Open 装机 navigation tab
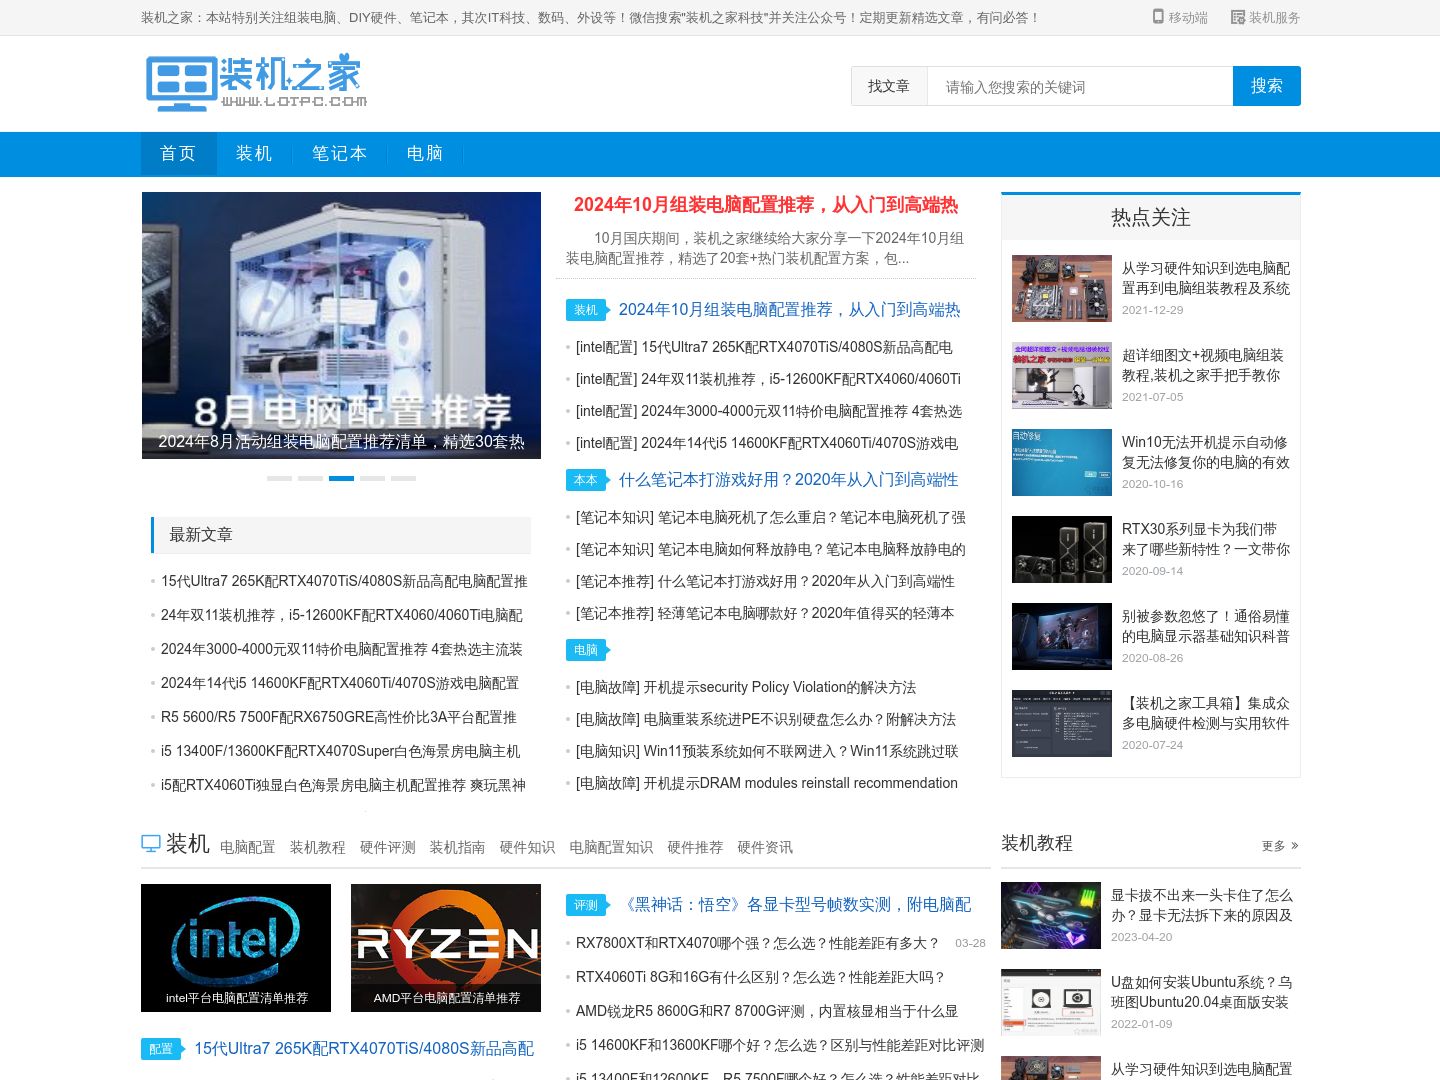The height and width of the screenshot is (1080, 1440). click(x=254, y=154)
